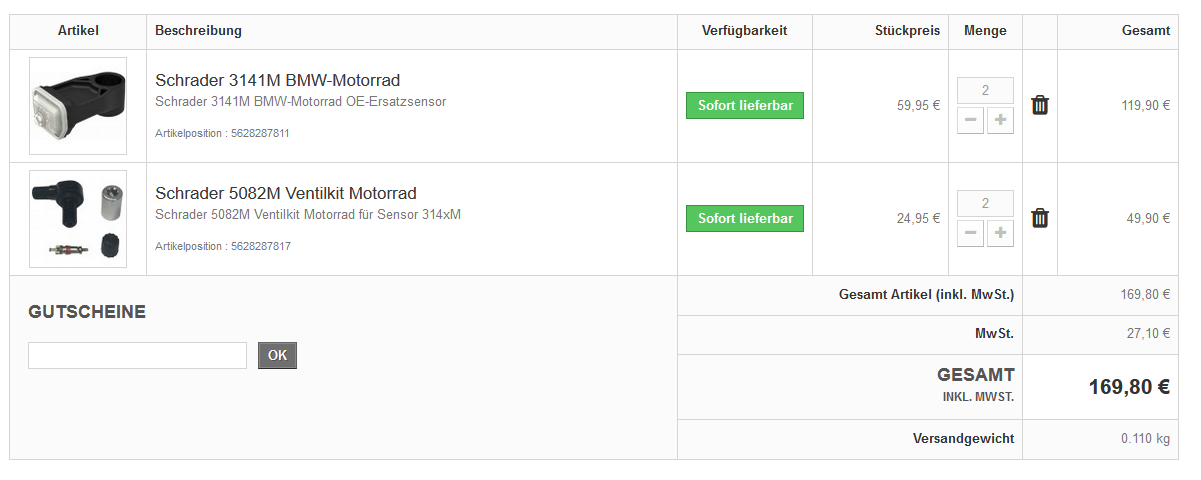
Task: Increase quantity of Schrader 3141M sensor
Action: click(x=1000, y=121)
